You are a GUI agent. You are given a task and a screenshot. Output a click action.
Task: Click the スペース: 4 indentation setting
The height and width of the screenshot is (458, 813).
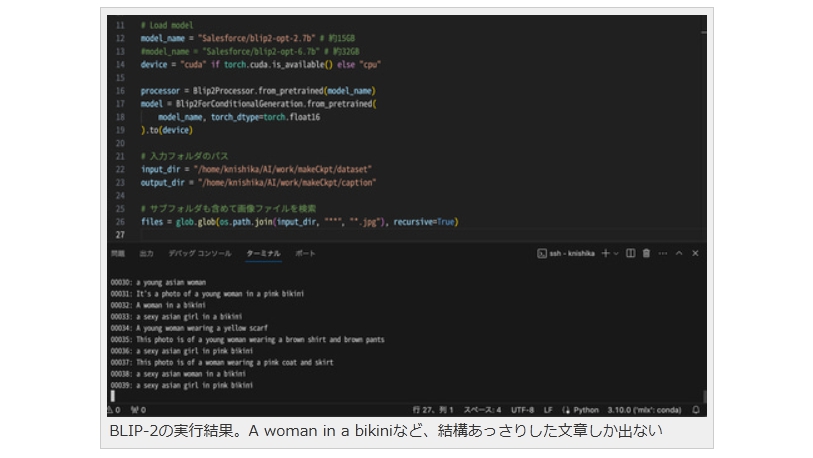482,410
